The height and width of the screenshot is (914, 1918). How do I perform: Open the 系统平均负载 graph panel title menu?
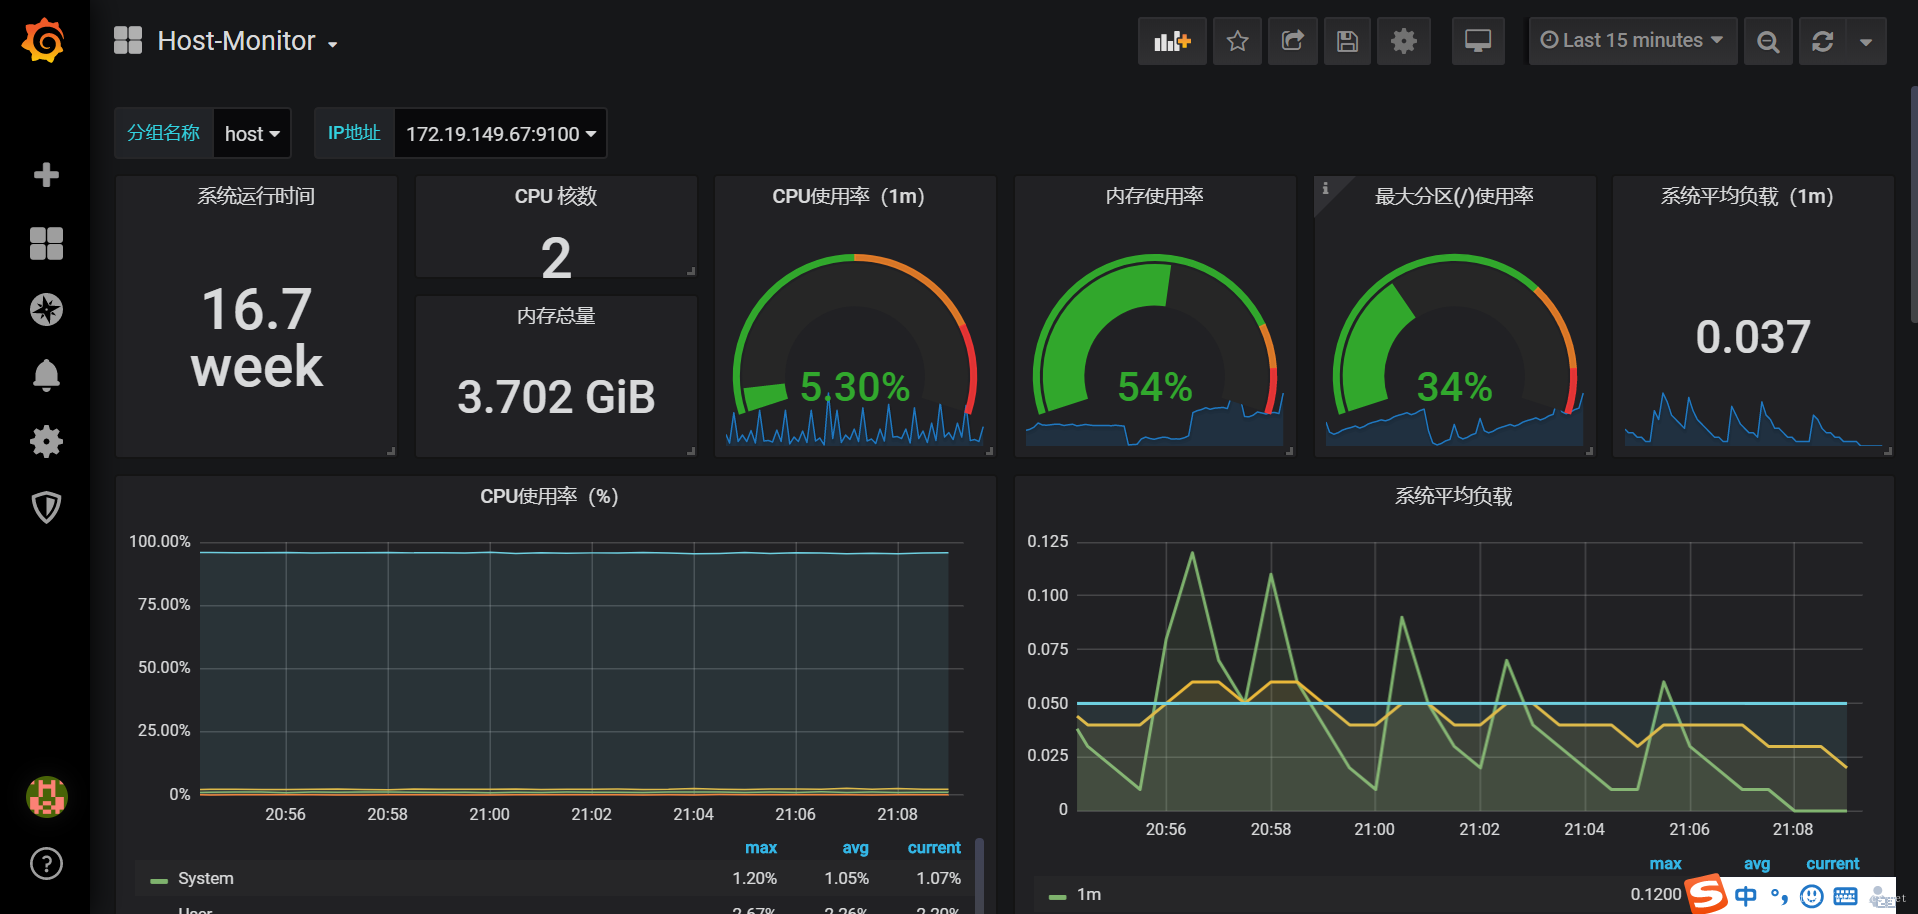(1454, 496)
